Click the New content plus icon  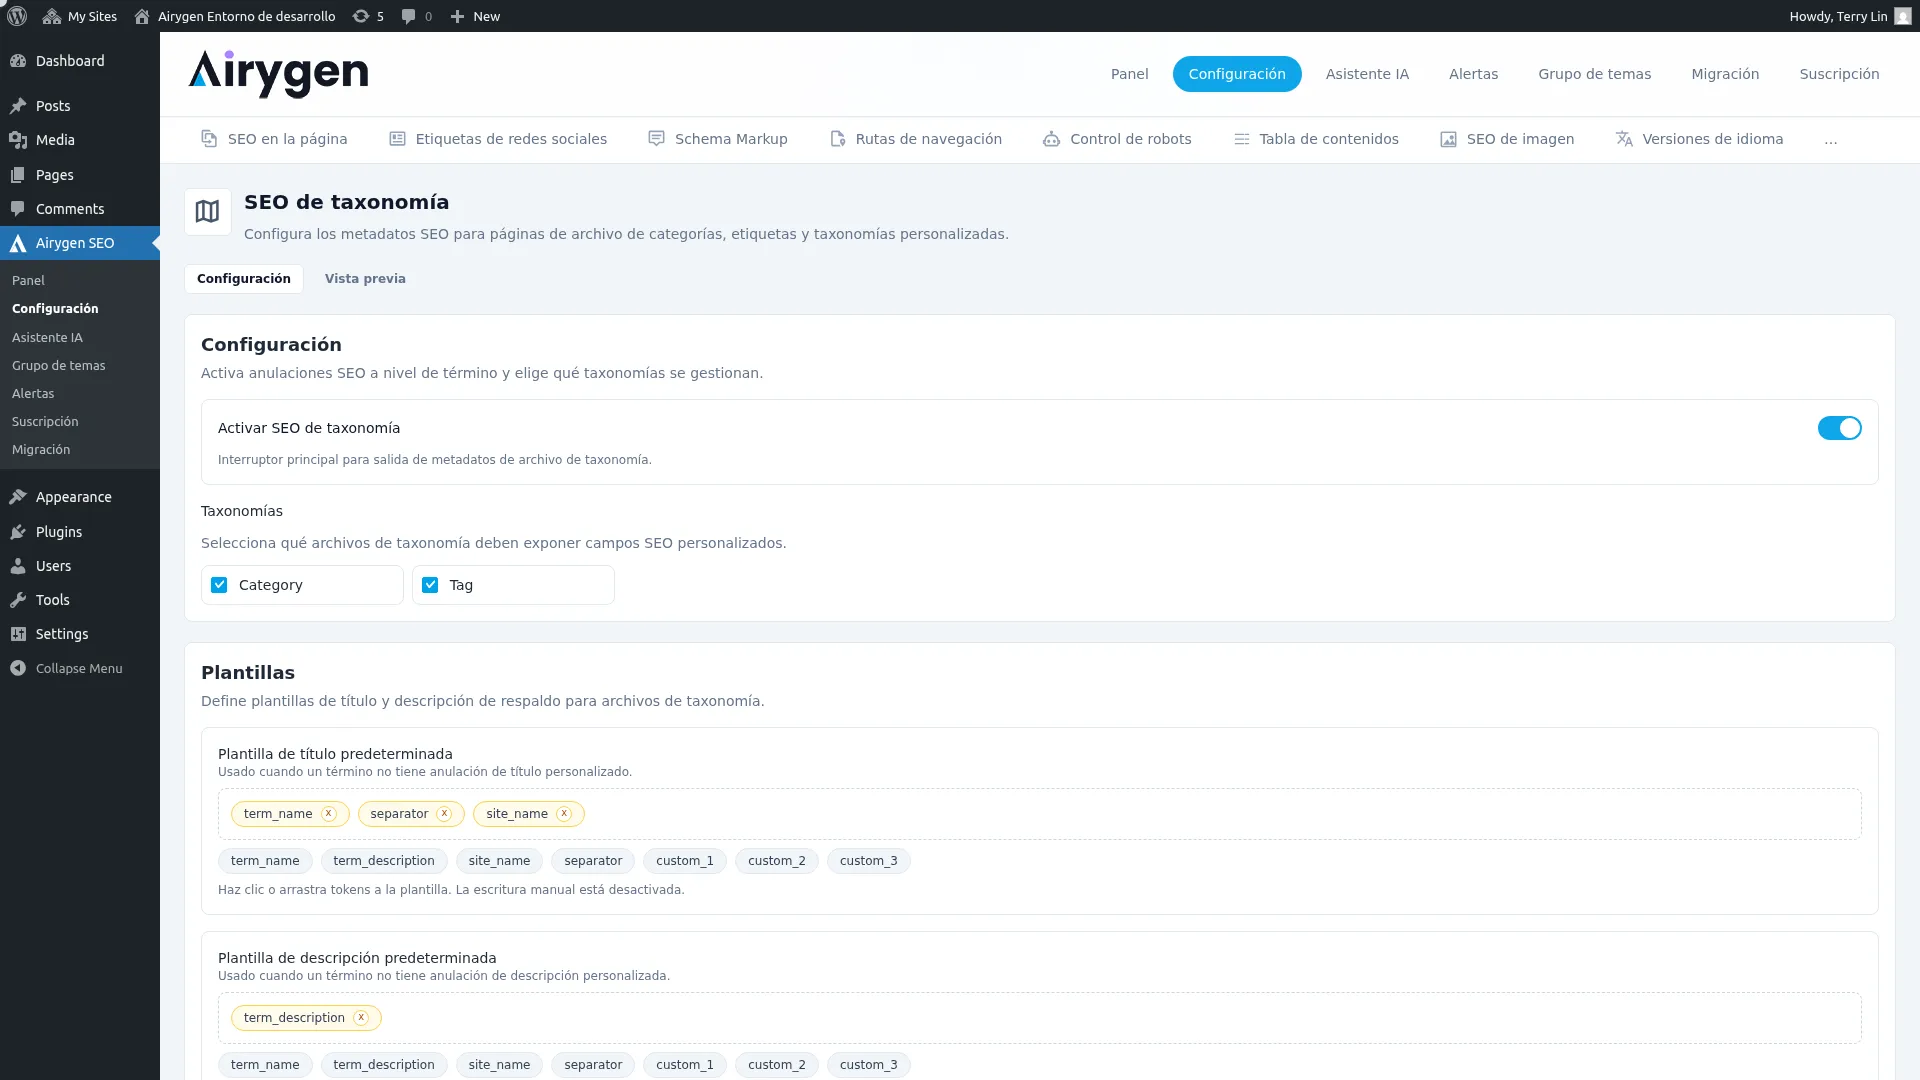[457, 16]
